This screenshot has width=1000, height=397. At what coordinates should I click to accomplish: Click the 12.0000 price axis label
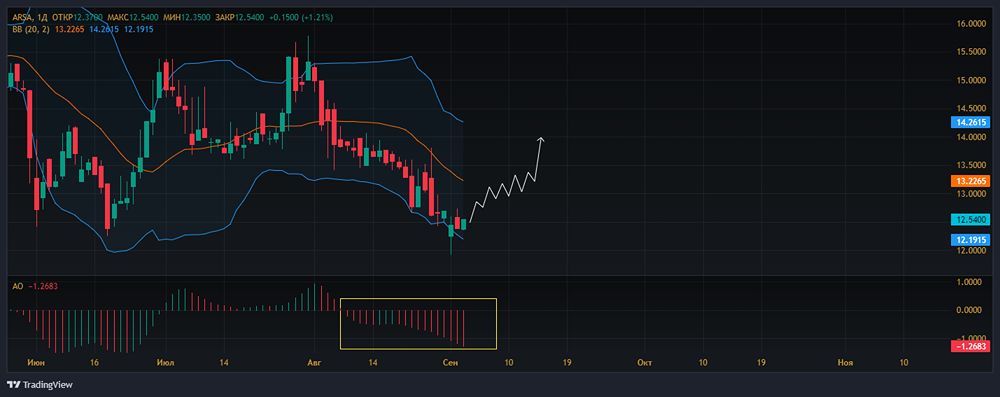click(x=971, y=251)
